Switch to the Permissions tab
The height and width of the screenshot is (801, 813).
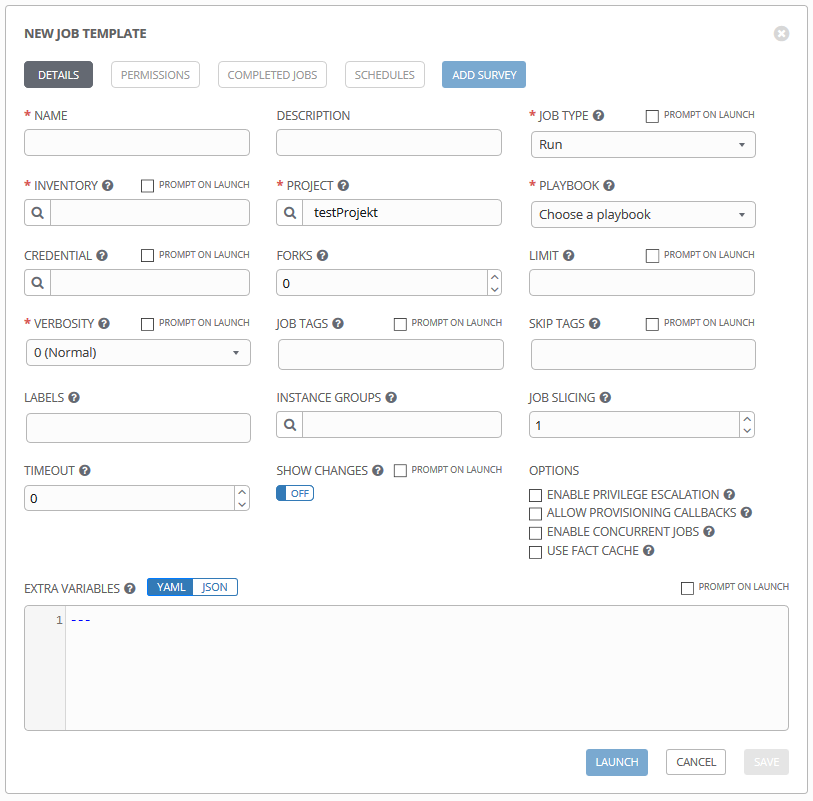point(156,75)
